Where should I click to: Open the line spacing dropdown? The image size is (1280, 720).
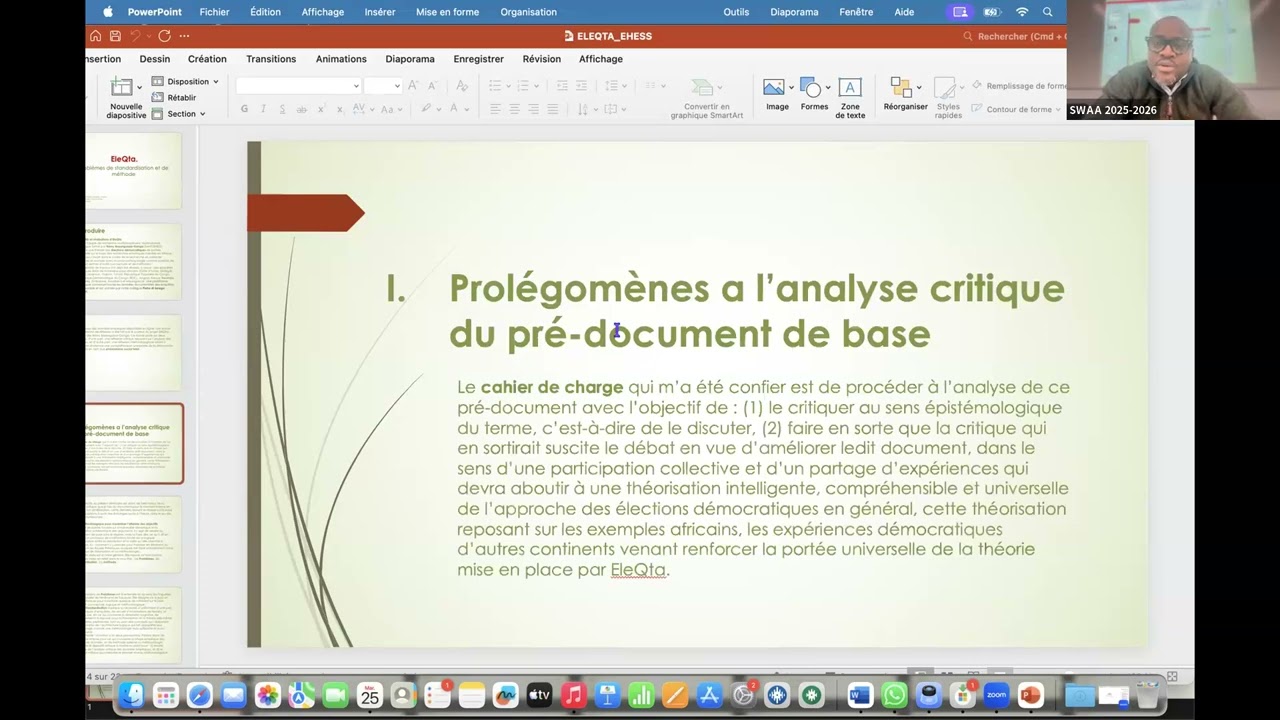(616, 86)
